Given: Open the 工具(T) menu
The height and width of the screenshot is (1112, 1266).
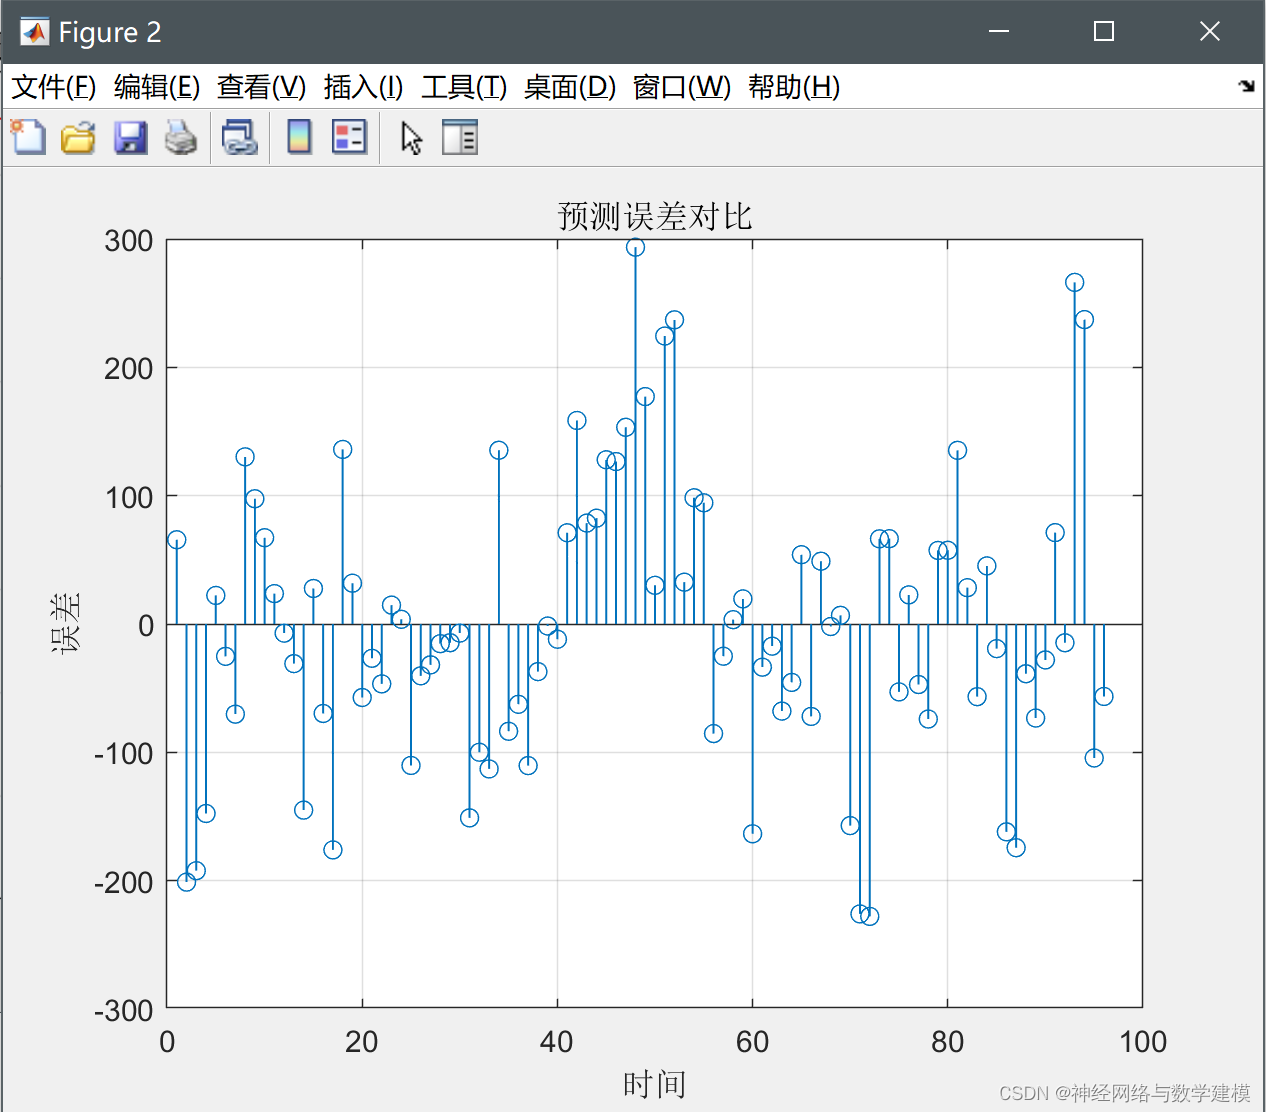Looking at the screenshot, I should point(464,87).
